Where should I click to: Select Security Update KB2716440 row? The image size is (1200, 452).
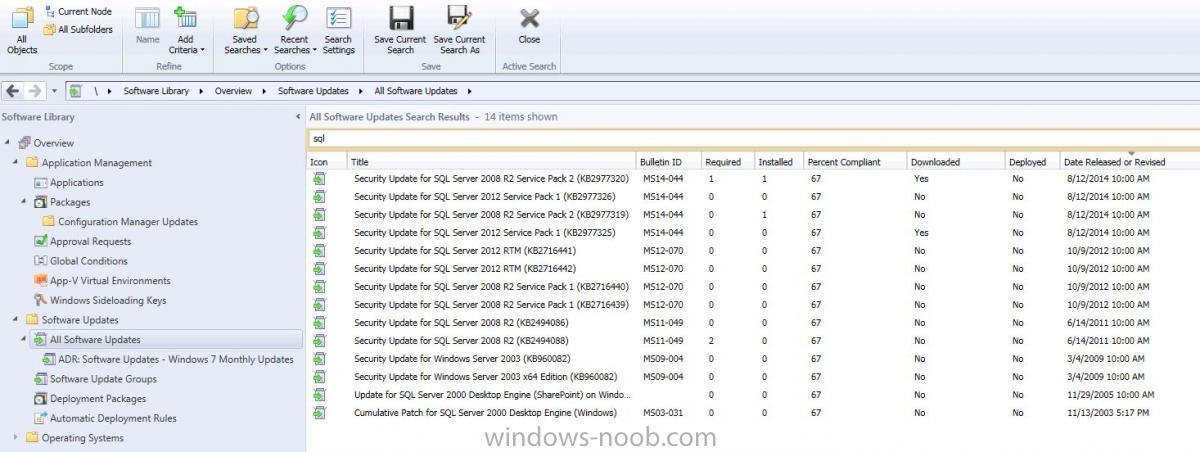point(752,286)
